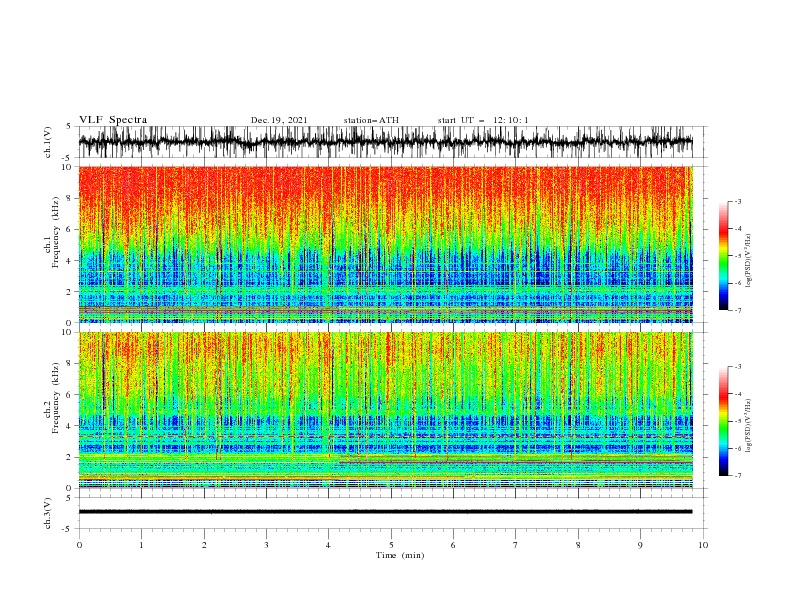Click the "6" kHz tick on ch.2 axis

coord(71,395)
